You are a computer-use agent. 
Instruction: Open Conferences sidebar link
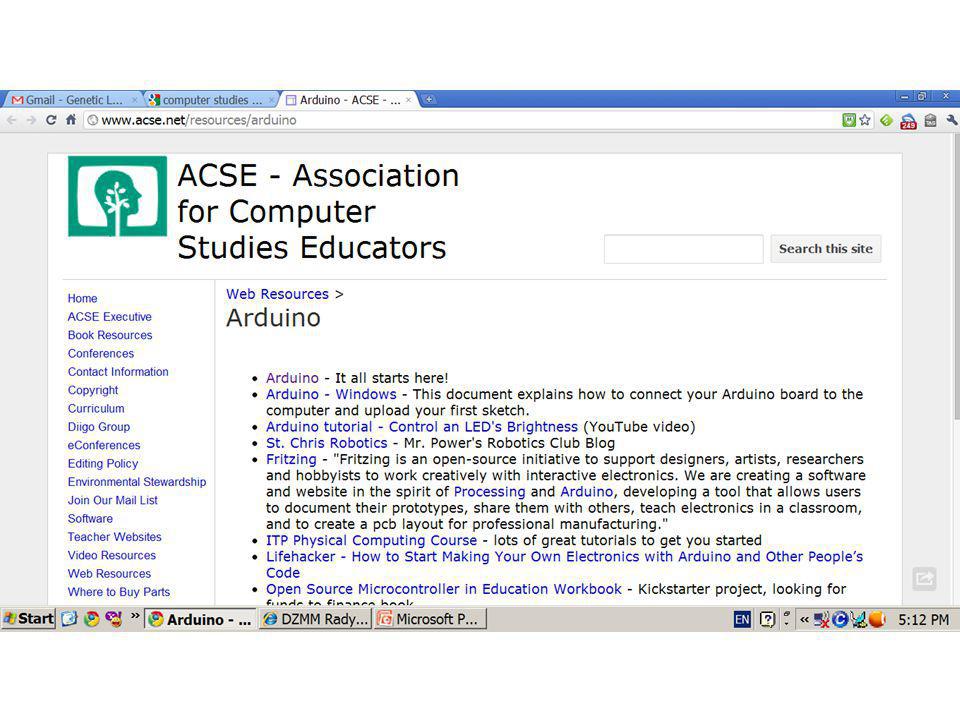(x=100, y=353)
